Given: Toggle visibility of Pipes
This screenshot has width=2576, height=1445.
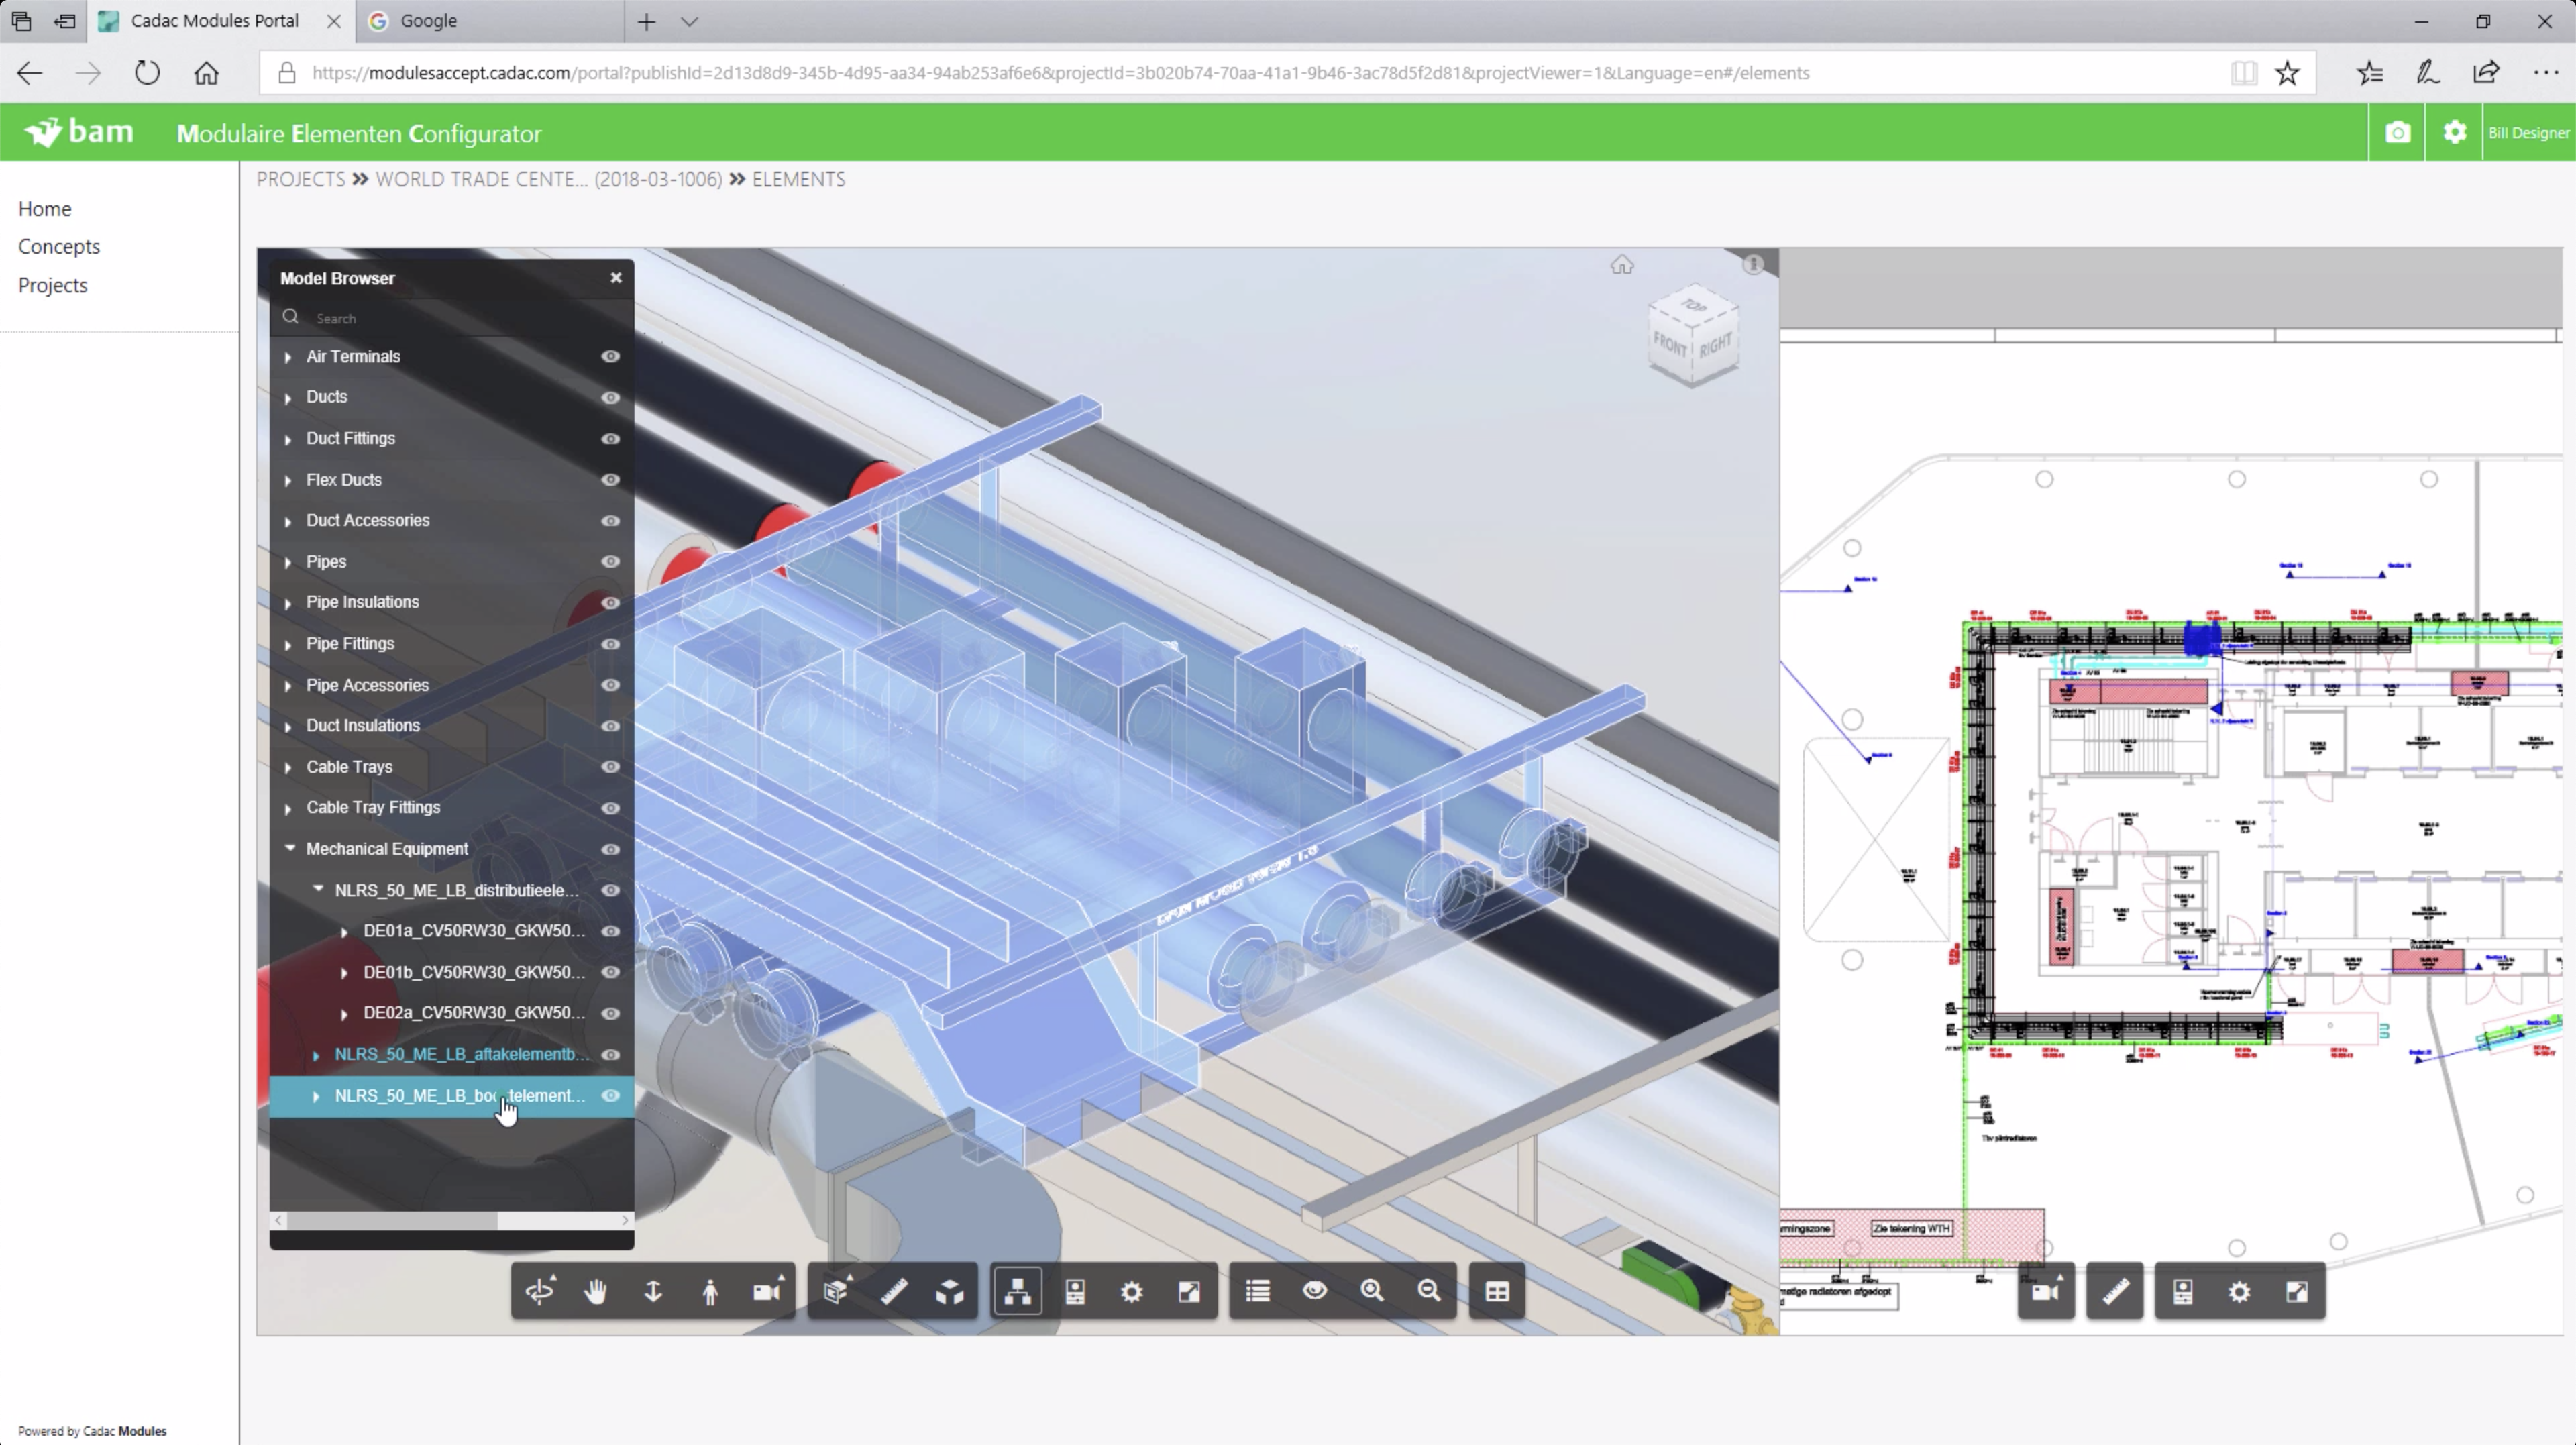Looking at the screenshot, I should click(610, 561).
